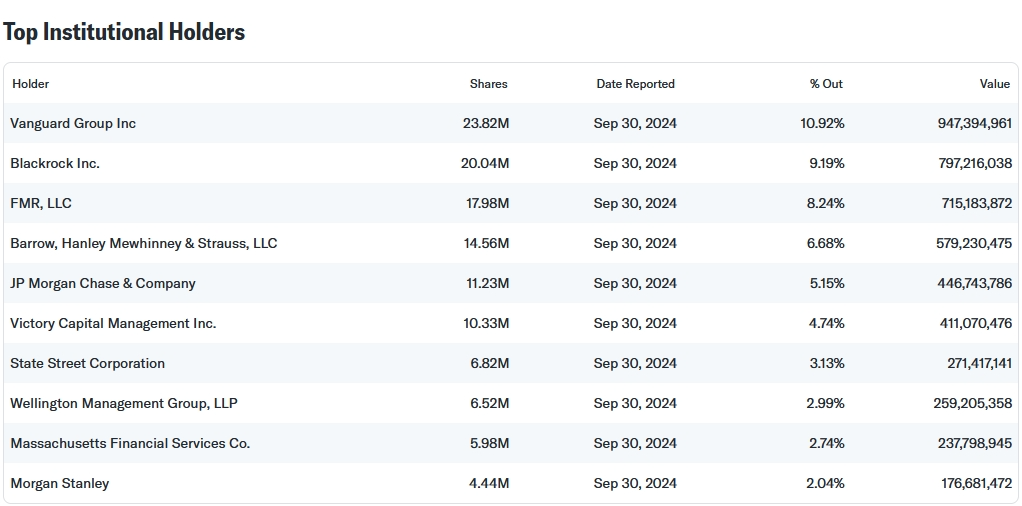Screen dimensions: 1022x506
Task: Select the FMR, LLC holder name
Action: pyautogui.click(x=41, y=203)
